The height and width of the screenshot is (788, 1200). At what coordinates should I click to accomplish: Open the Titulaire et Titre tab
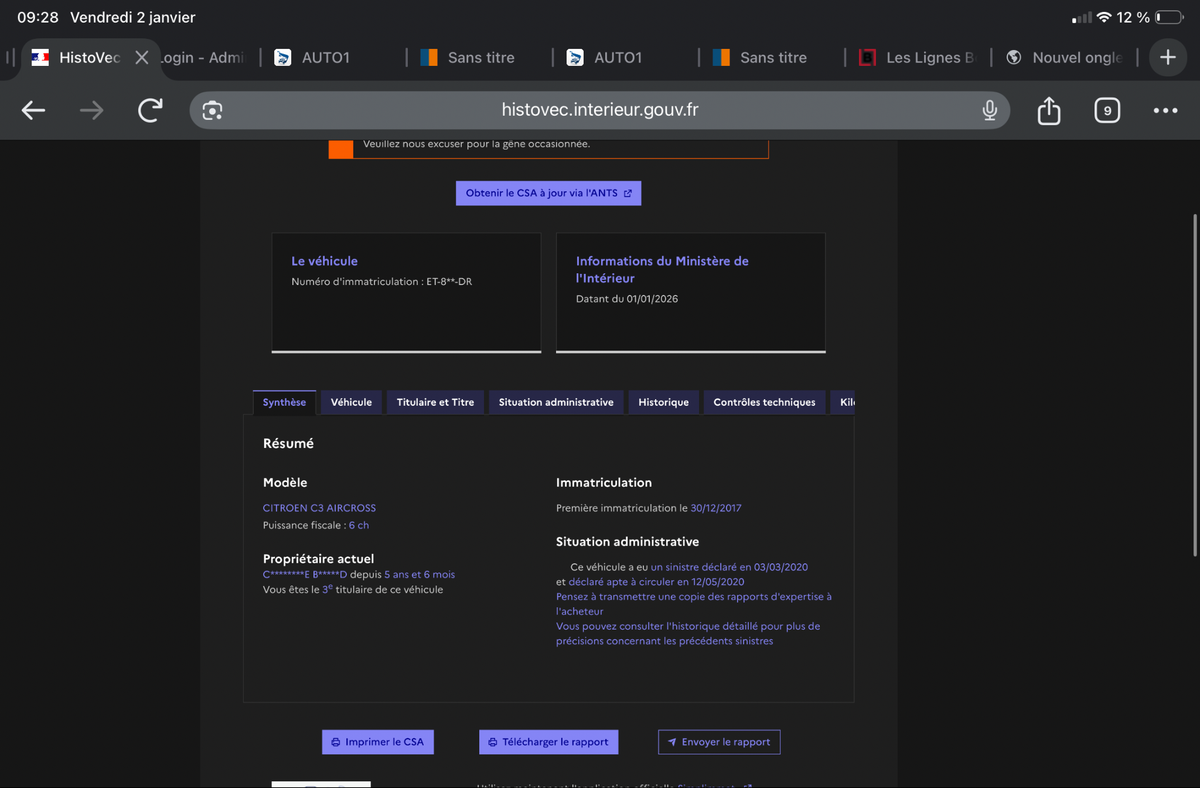coord(435,402)
